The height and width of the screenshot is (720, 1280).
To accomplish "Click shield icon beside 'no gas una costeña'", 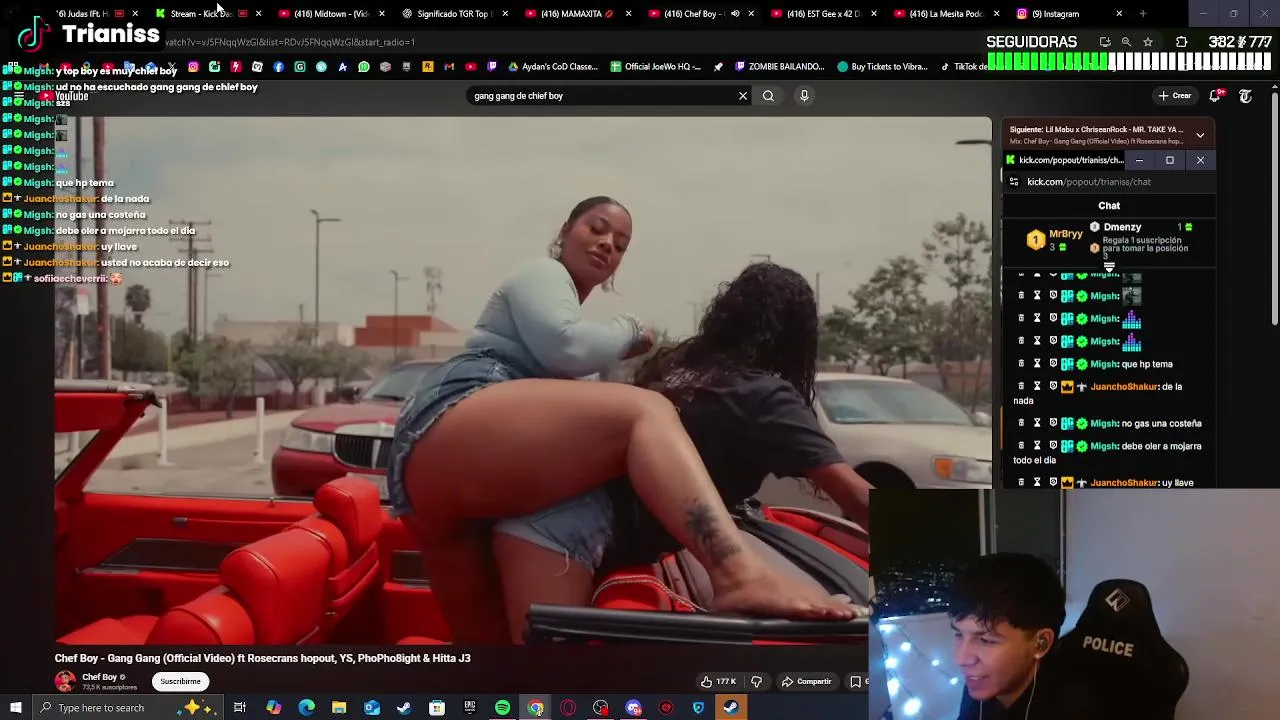I will (x=1053, y=423).
